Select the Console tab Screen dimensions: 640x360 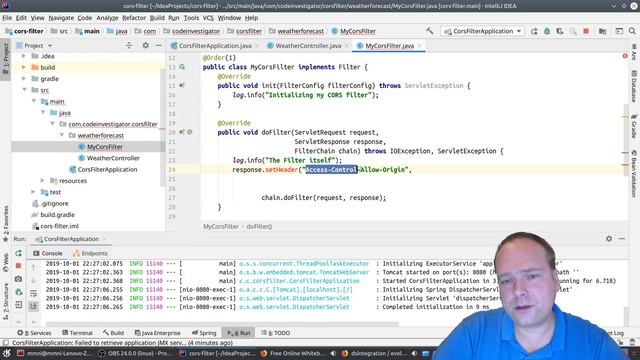point(48,253)
